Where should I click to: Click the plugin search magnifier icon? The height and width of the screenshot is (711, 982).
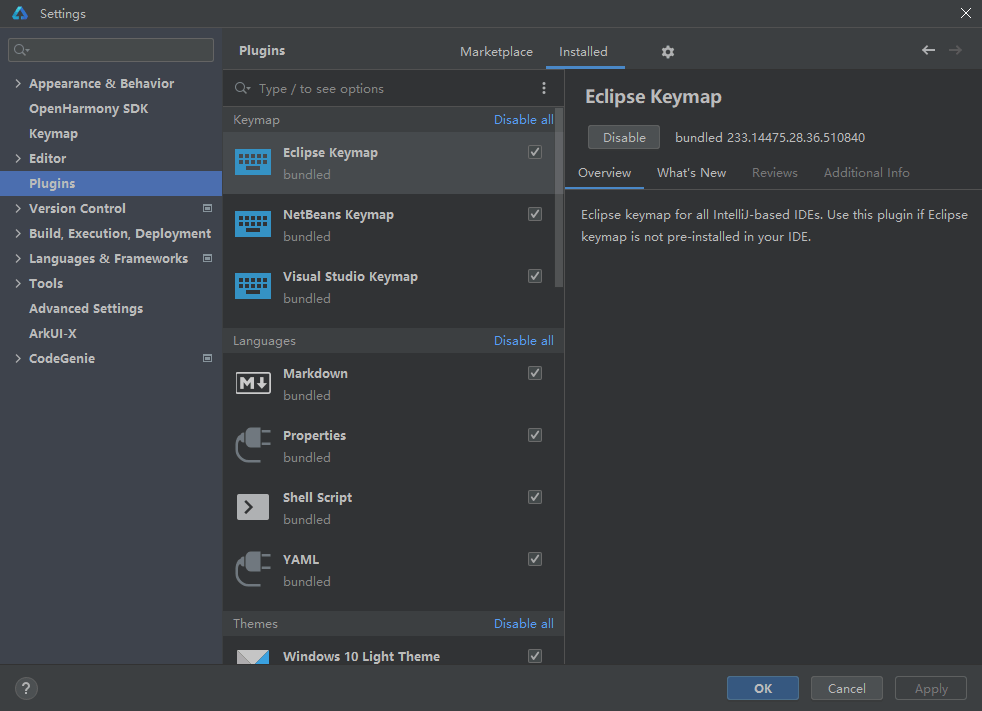(x=242, y=88)
